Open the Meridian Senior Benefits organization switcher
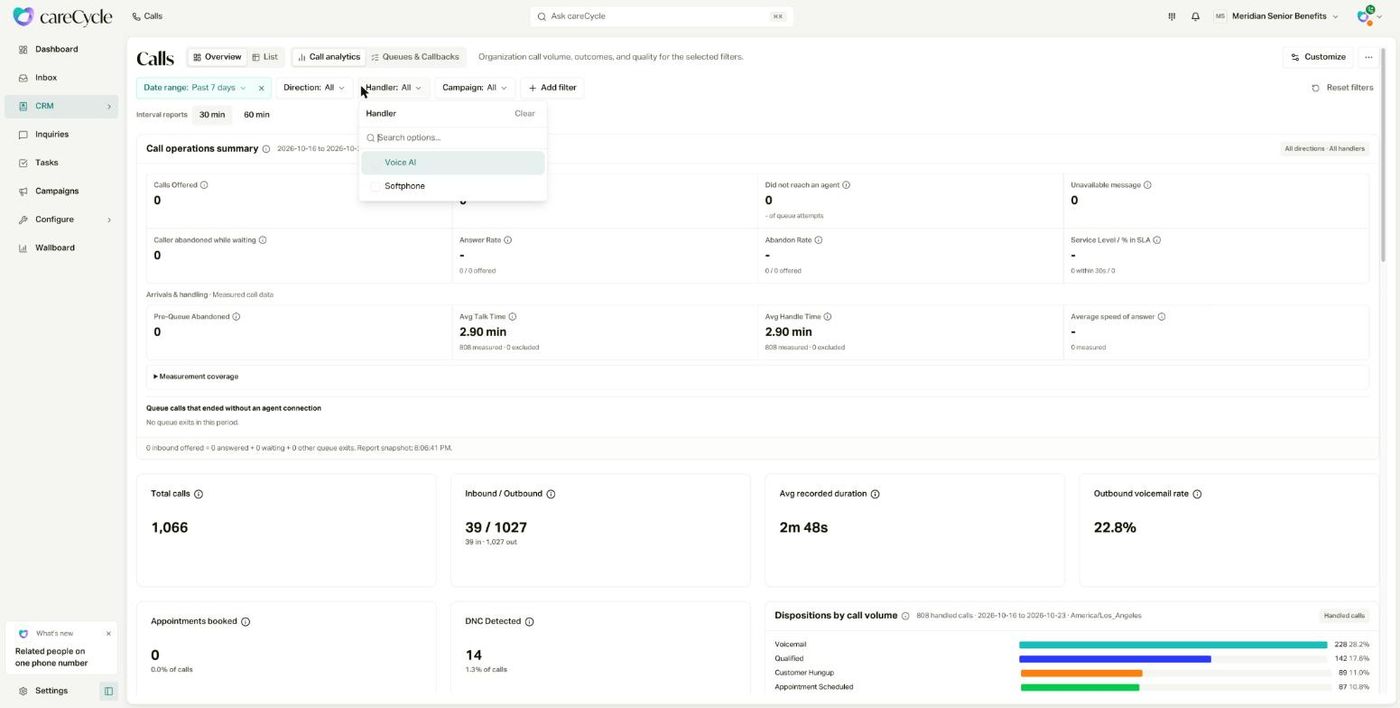The height and width of the screenshot is (708, 1400). coord(1276,16)
